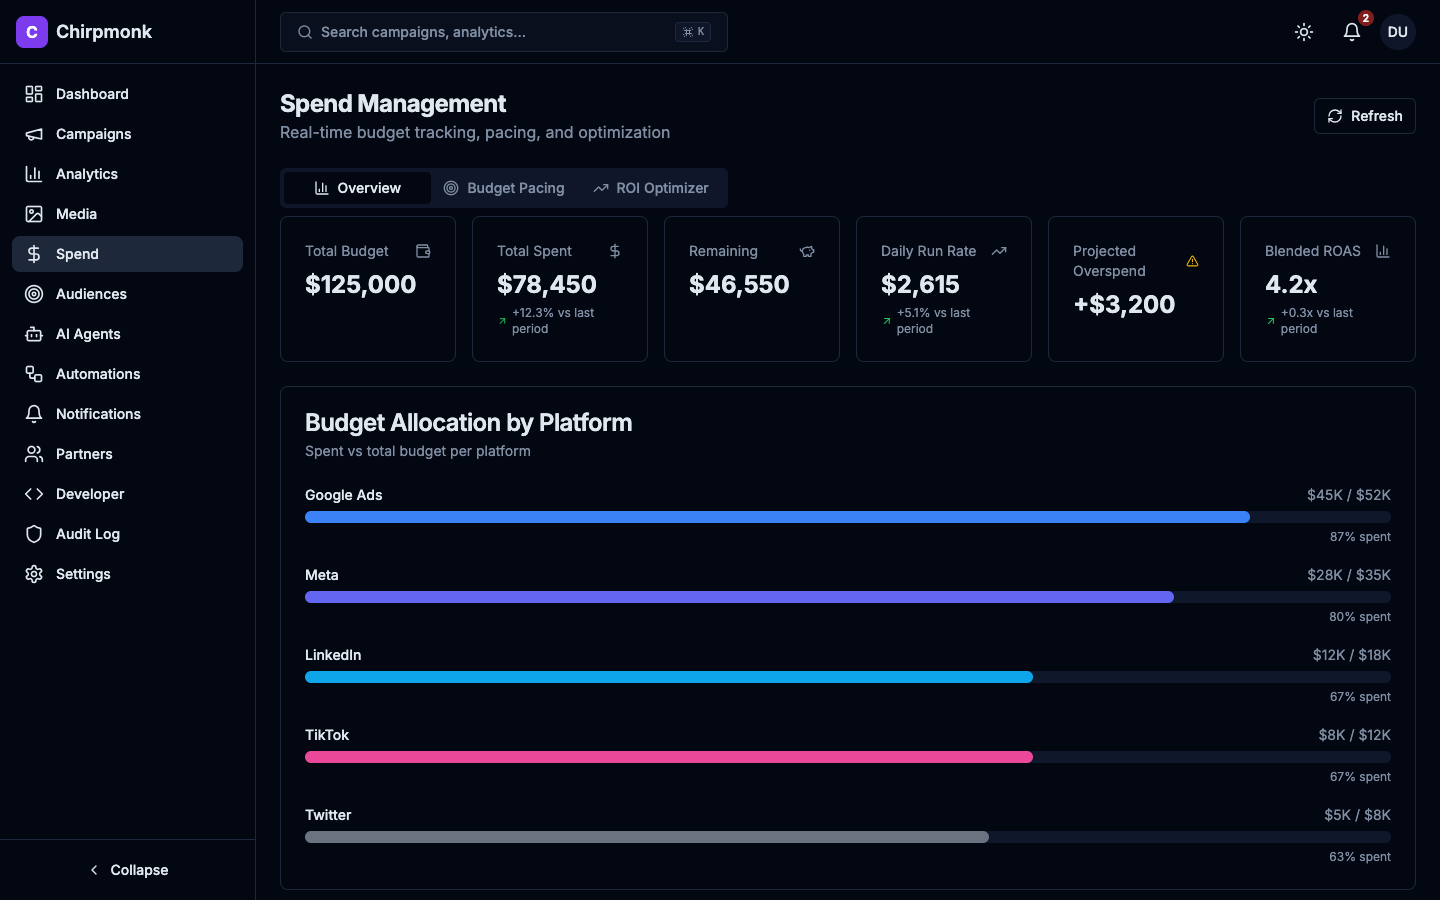Toggle light mode with the sun icon

1304,32
